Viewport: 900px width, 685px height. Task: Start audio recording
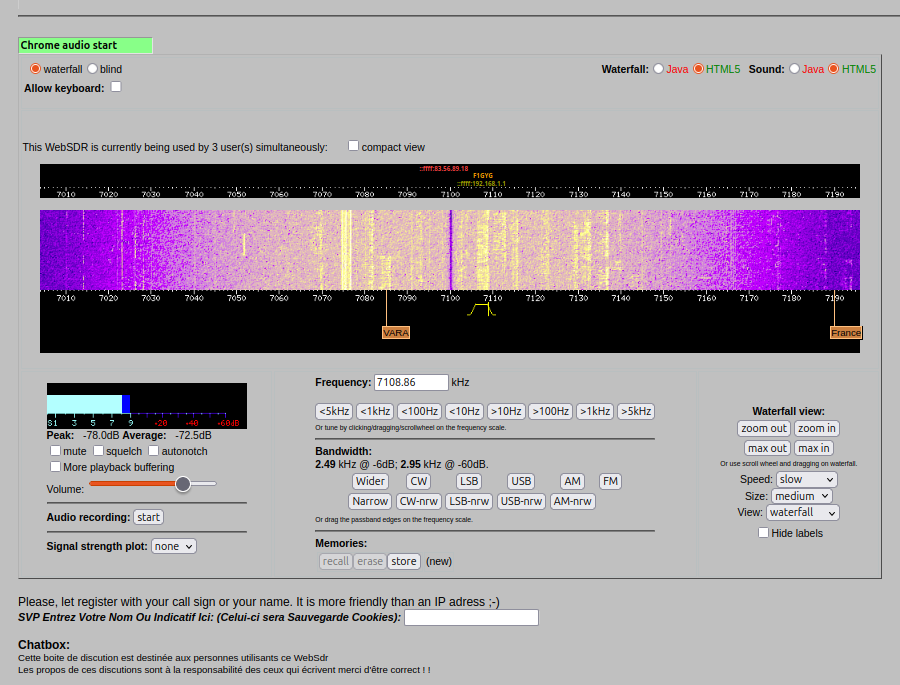(148, 517)
